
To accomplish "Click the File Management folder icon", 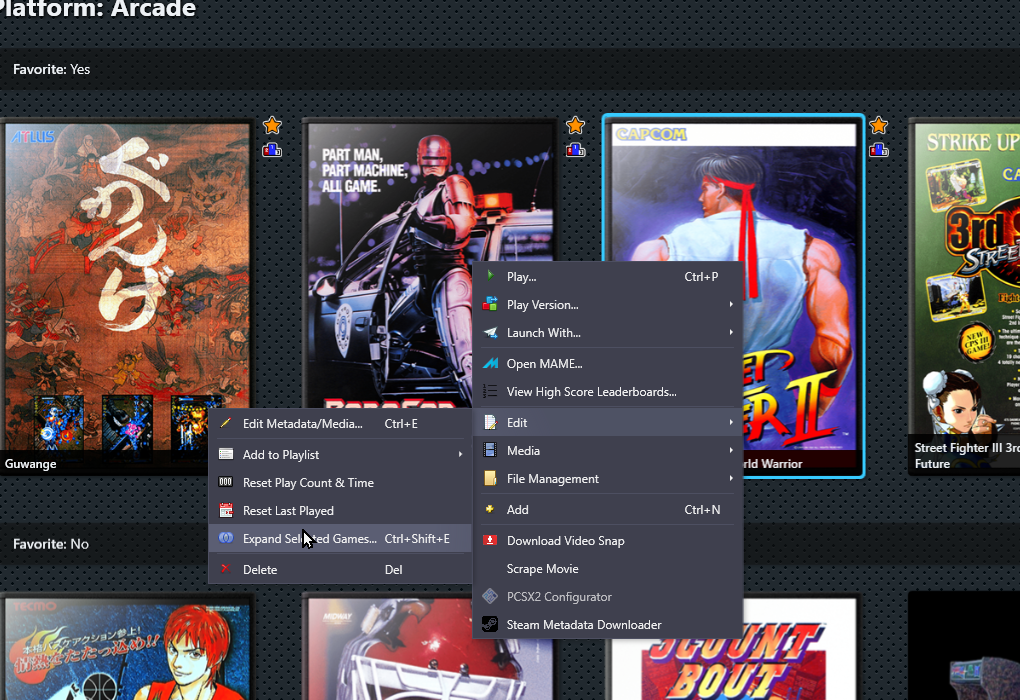I will (490, 478).
